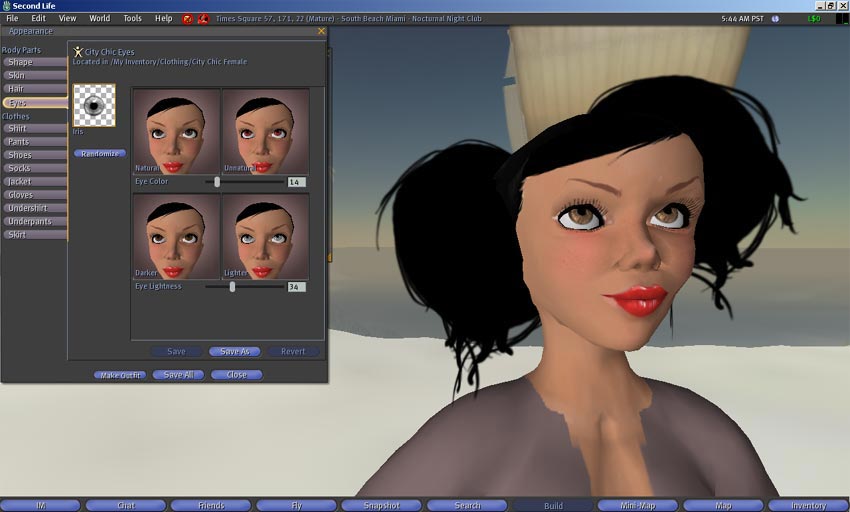Open the Tools menu
850x512 pixels.
click(132, 18)
